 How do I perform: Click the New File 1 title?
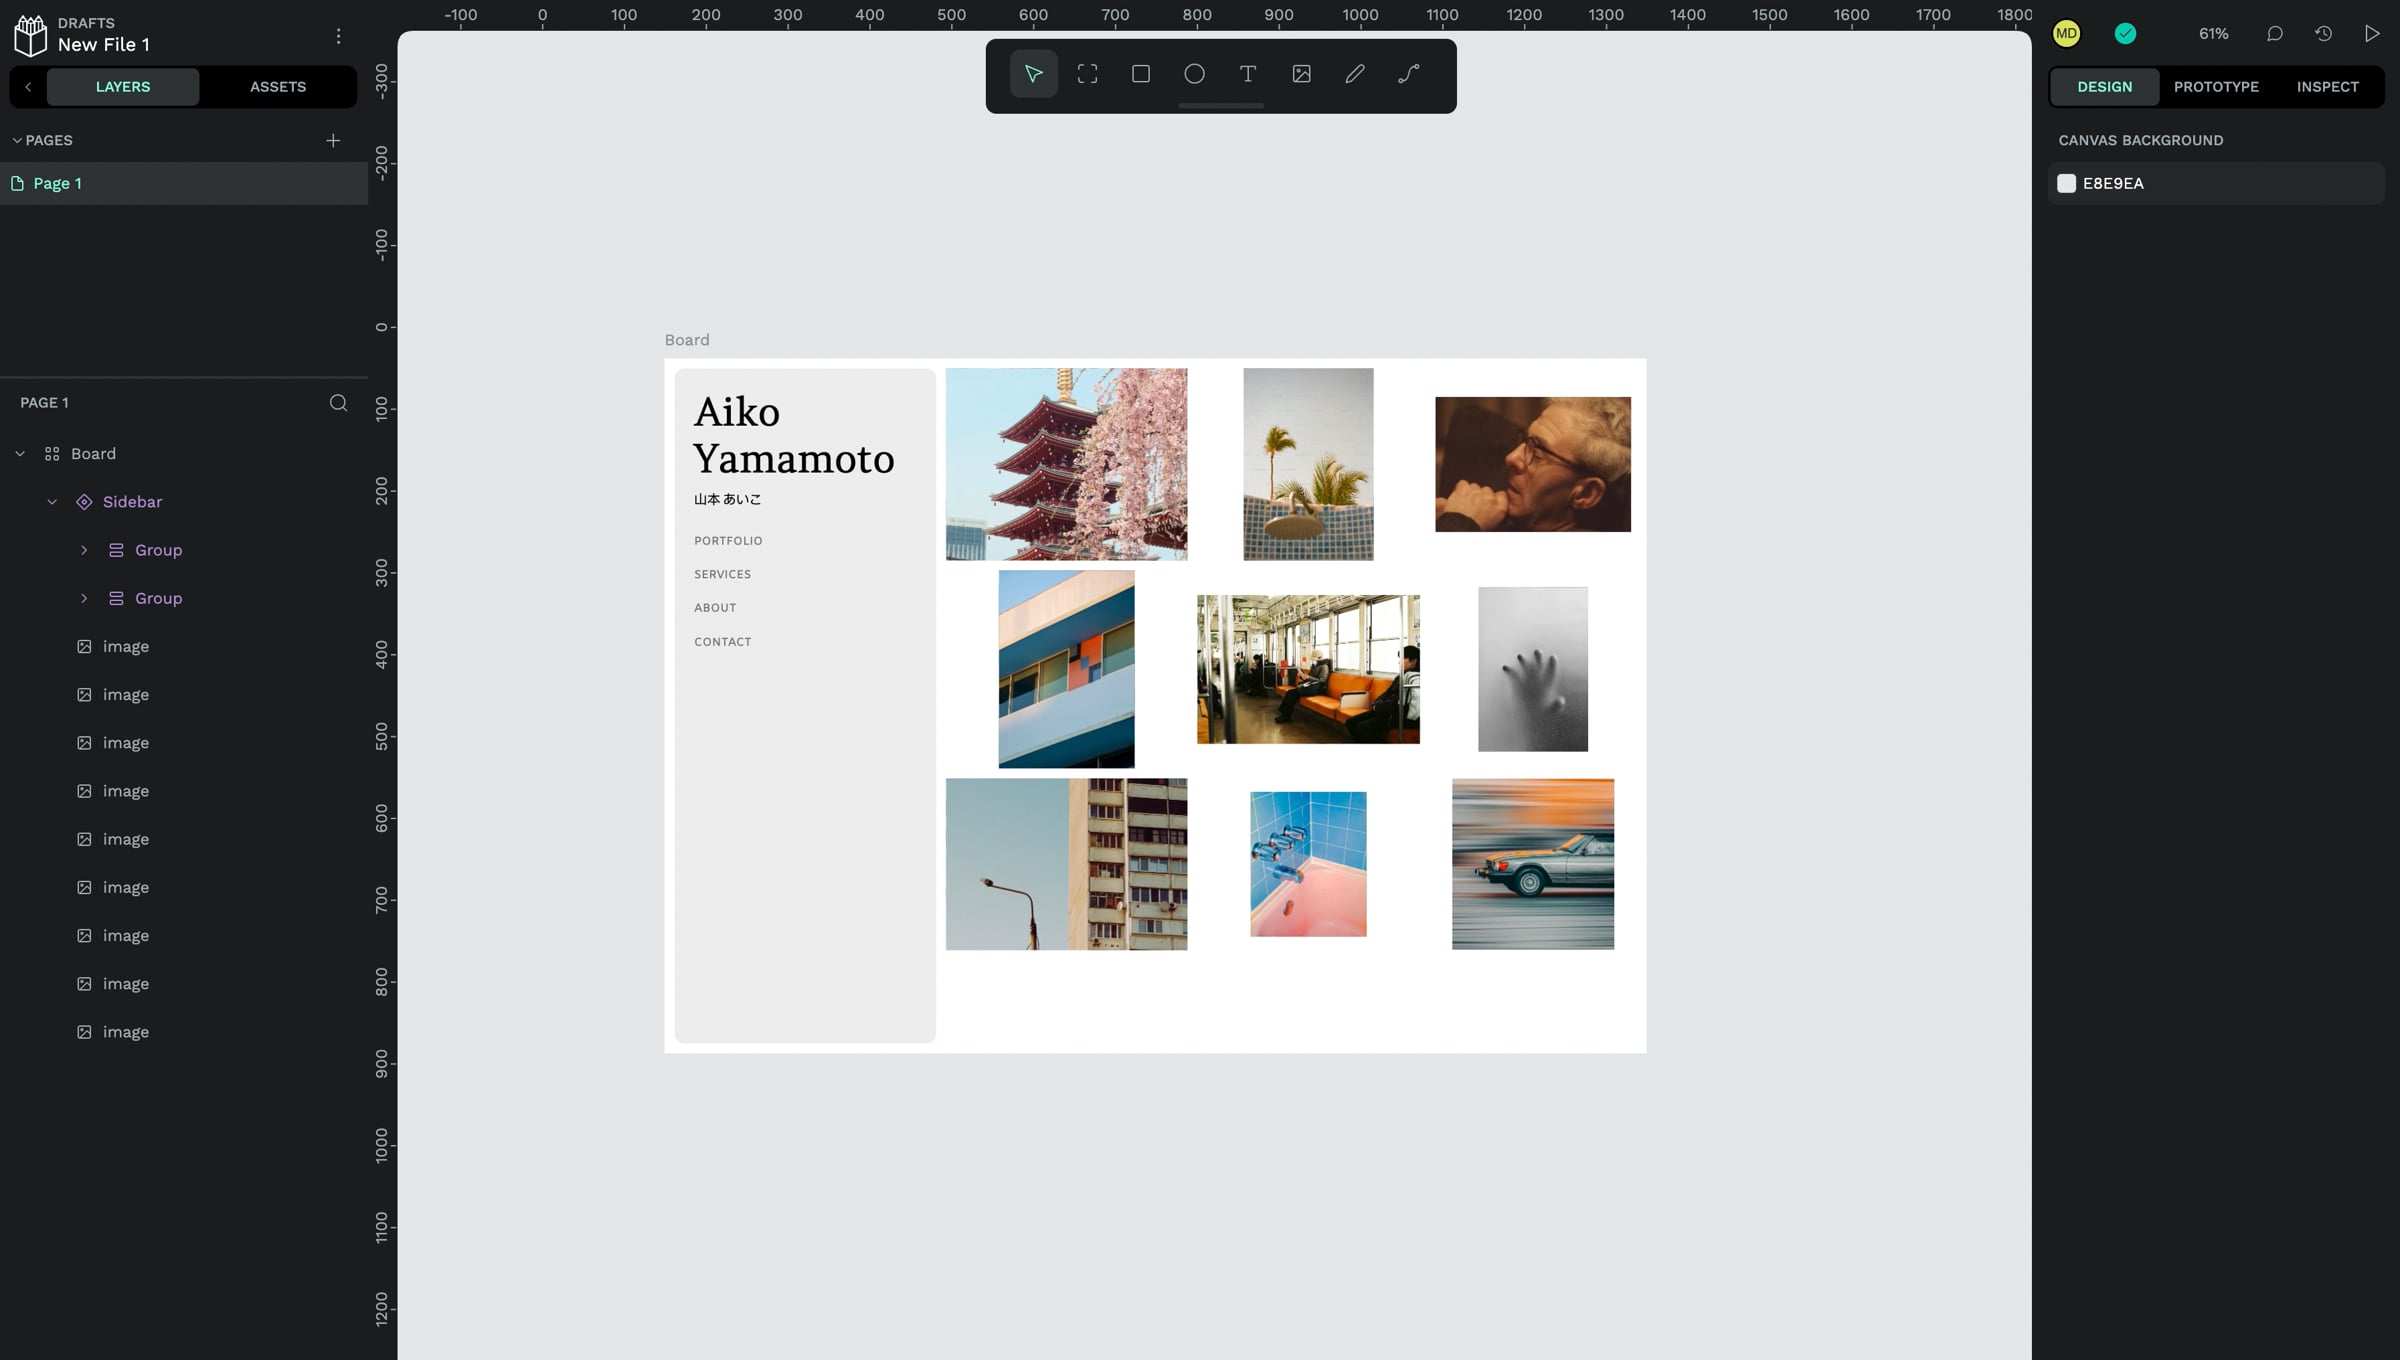pyautogui.click(x=104, y=45)
